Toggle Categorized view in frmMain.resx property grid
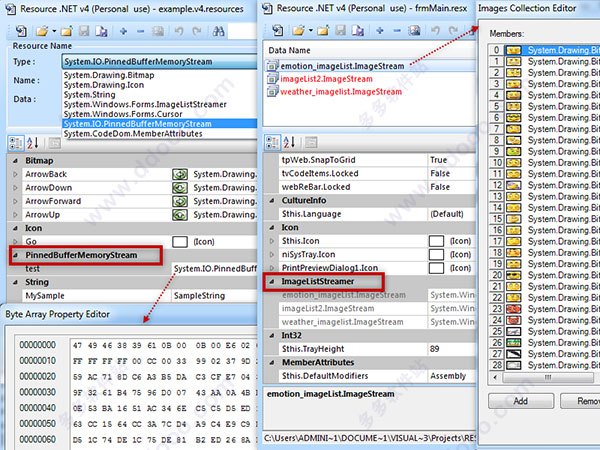Image resolution: width=600 pixels, height=450 pixels. 272,142
